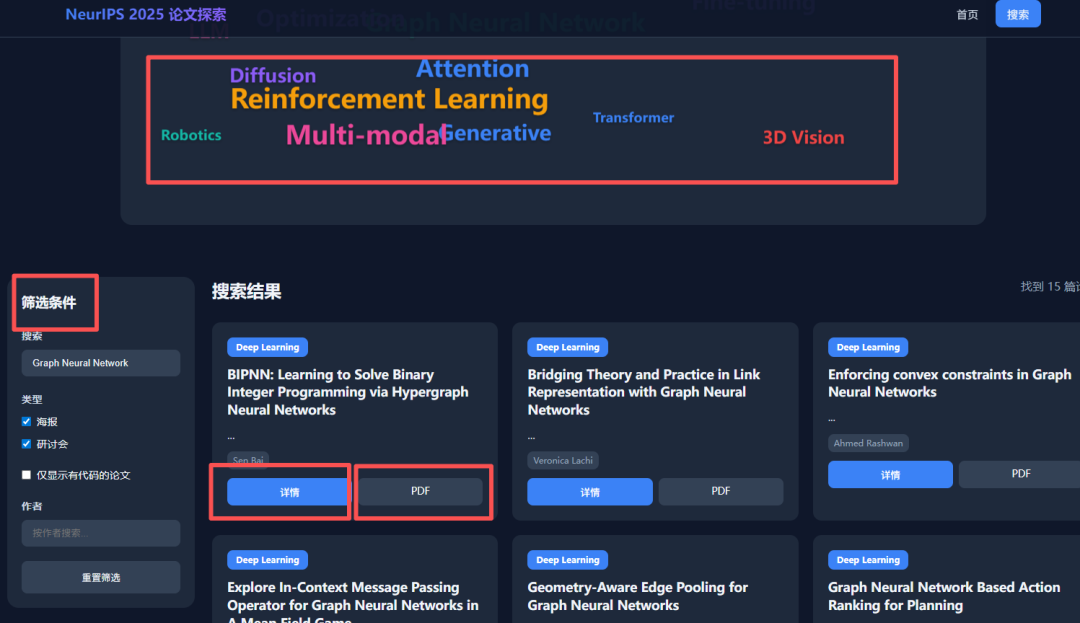Choose the Attention keyword in the cloud
The height and width of the screenshot is (623, 1080).
click(472, 69)
